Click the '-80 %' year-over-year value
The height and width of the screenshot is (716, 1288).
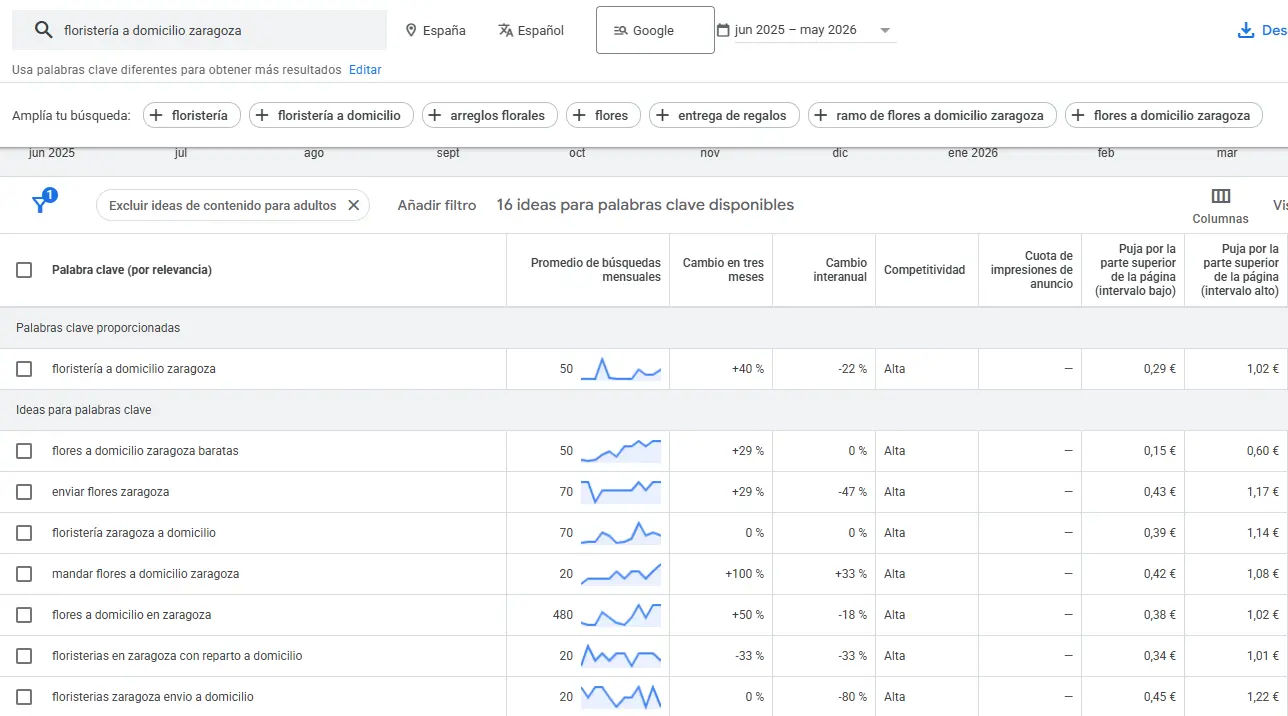(852, 697)
